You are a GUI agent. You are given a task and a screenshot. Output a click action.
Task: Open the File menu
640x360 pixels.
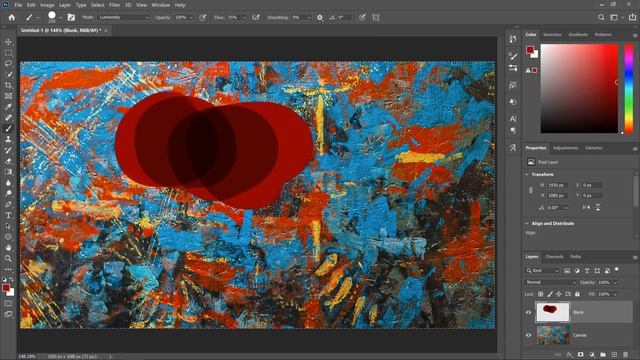pos(18,5)
